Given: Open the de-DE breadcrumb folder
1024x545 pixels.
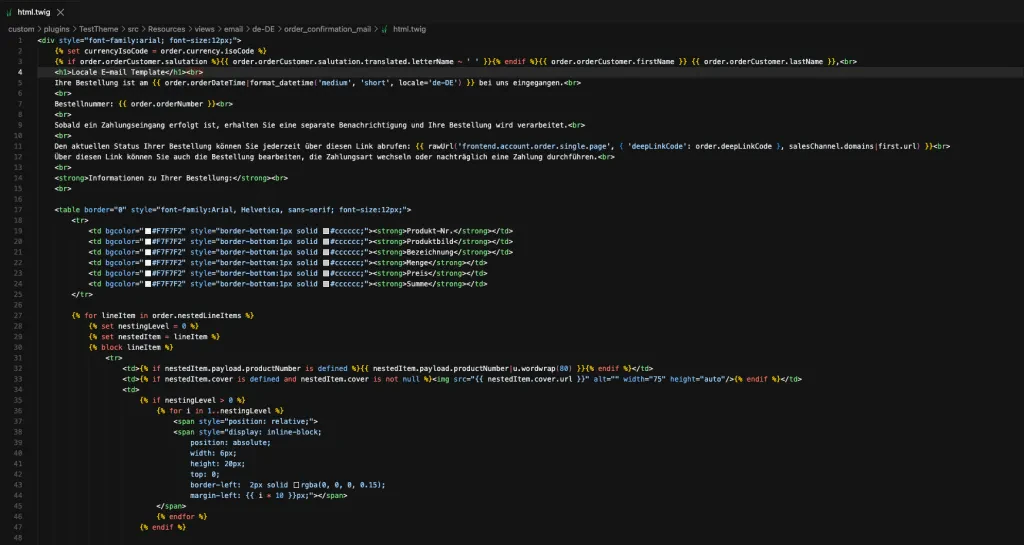Looking at the screenshot, I should click(263, 29).
